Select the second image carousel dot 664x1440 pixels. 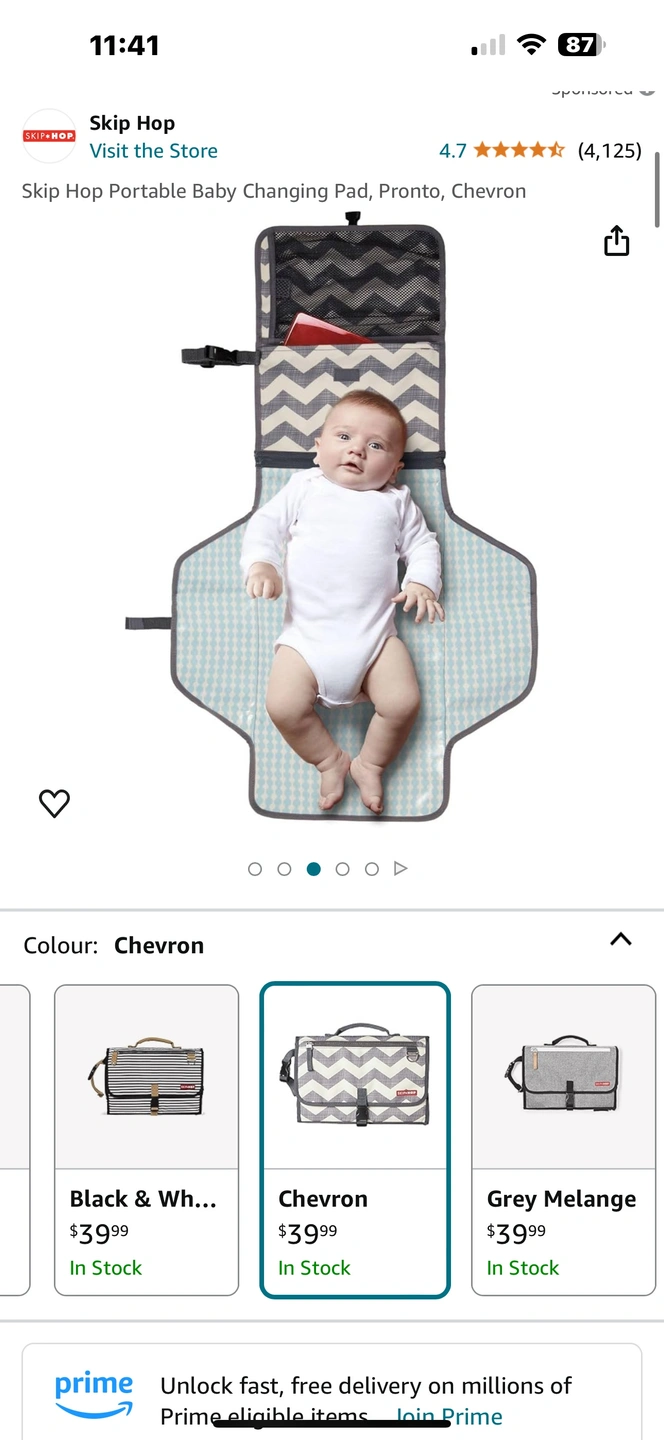(x=284, y=869)
